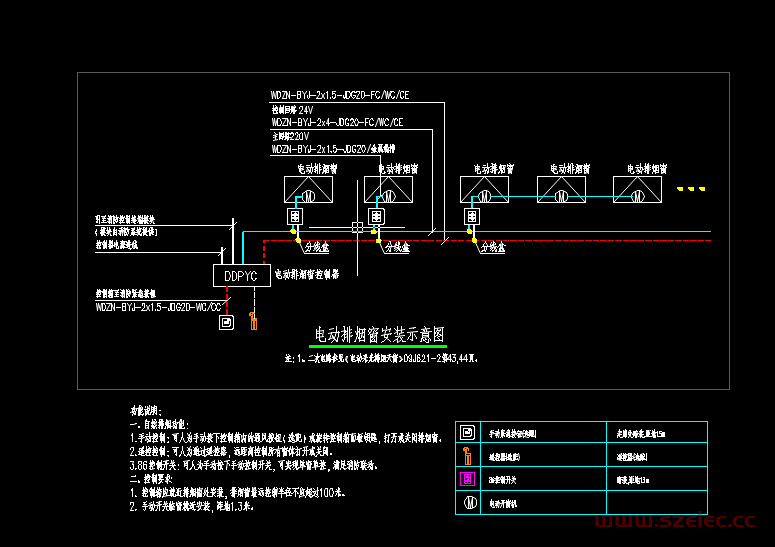
Task: Click the green underline beneath the drawing title
Action: point(378,346)
